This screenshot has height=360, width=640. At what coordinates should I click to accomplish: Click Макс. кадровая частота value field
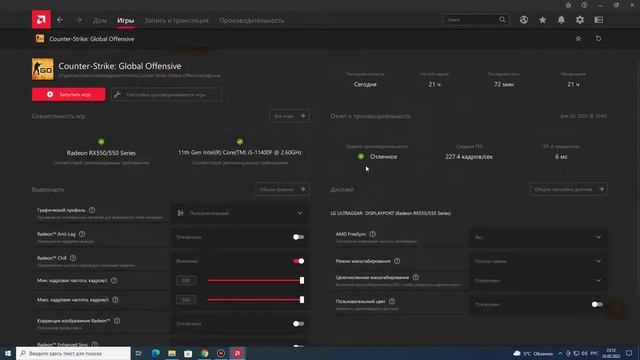click(186, 300)
